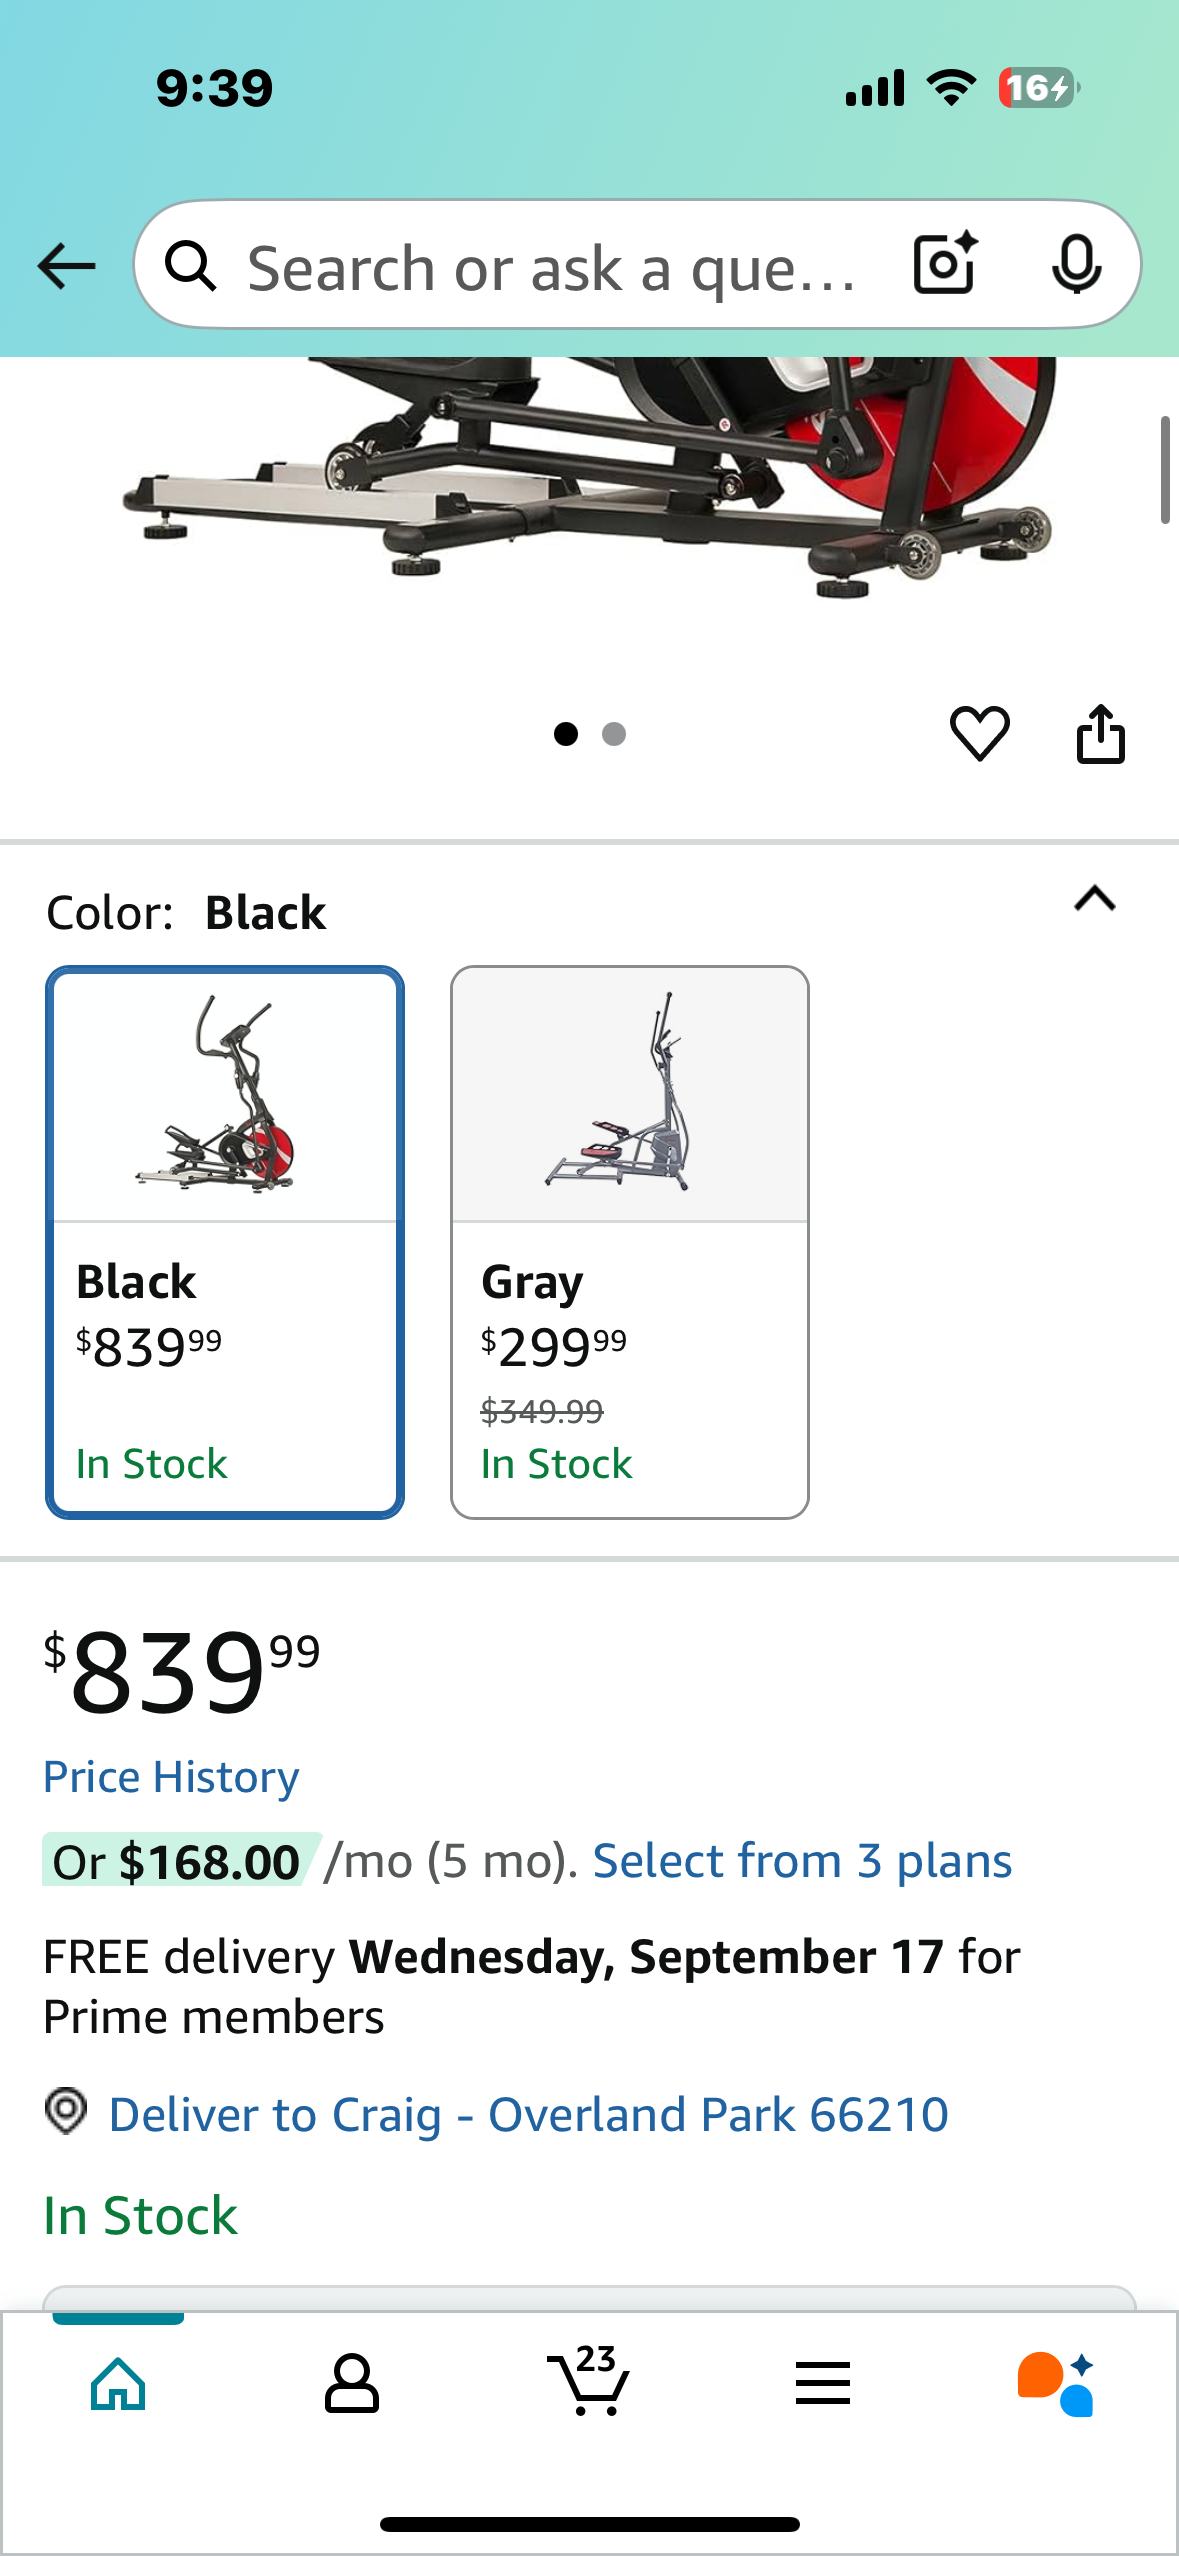Select the Gray color option

coord(629,1242)
